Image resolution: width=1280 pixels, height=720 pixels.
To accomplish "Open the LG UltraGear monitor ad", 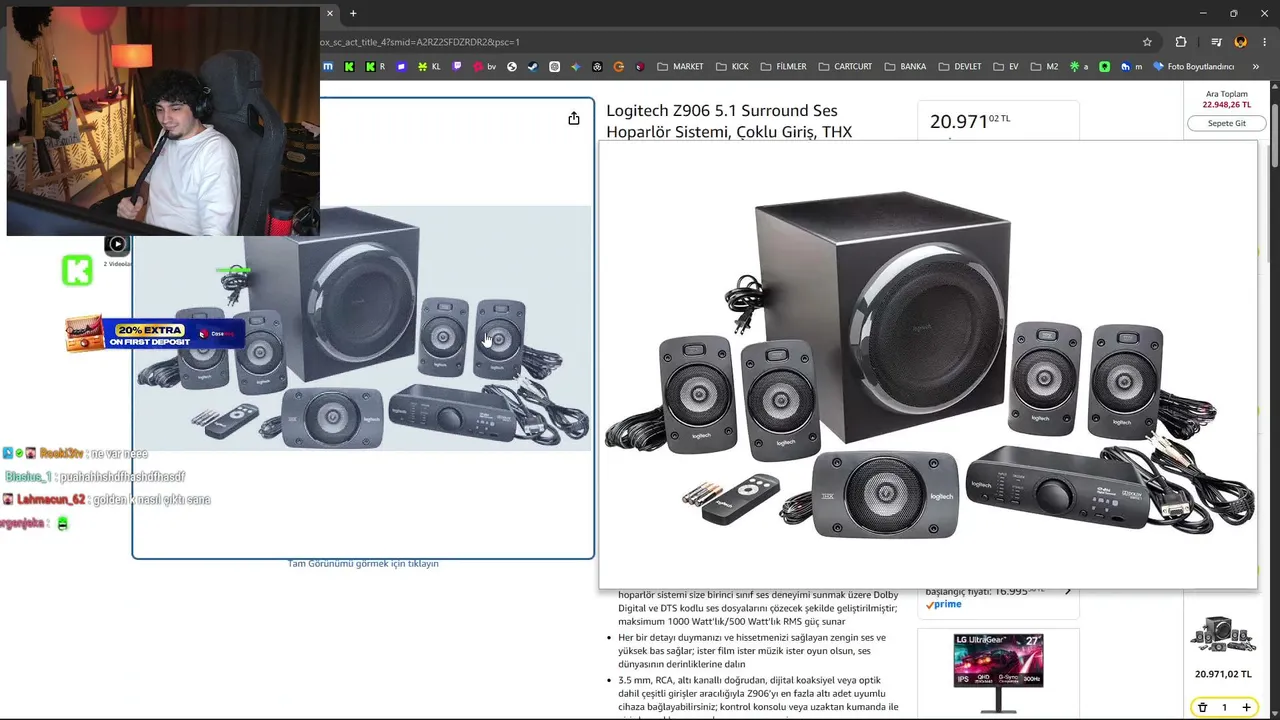I will pyautogui.click(x=998, y=673).
